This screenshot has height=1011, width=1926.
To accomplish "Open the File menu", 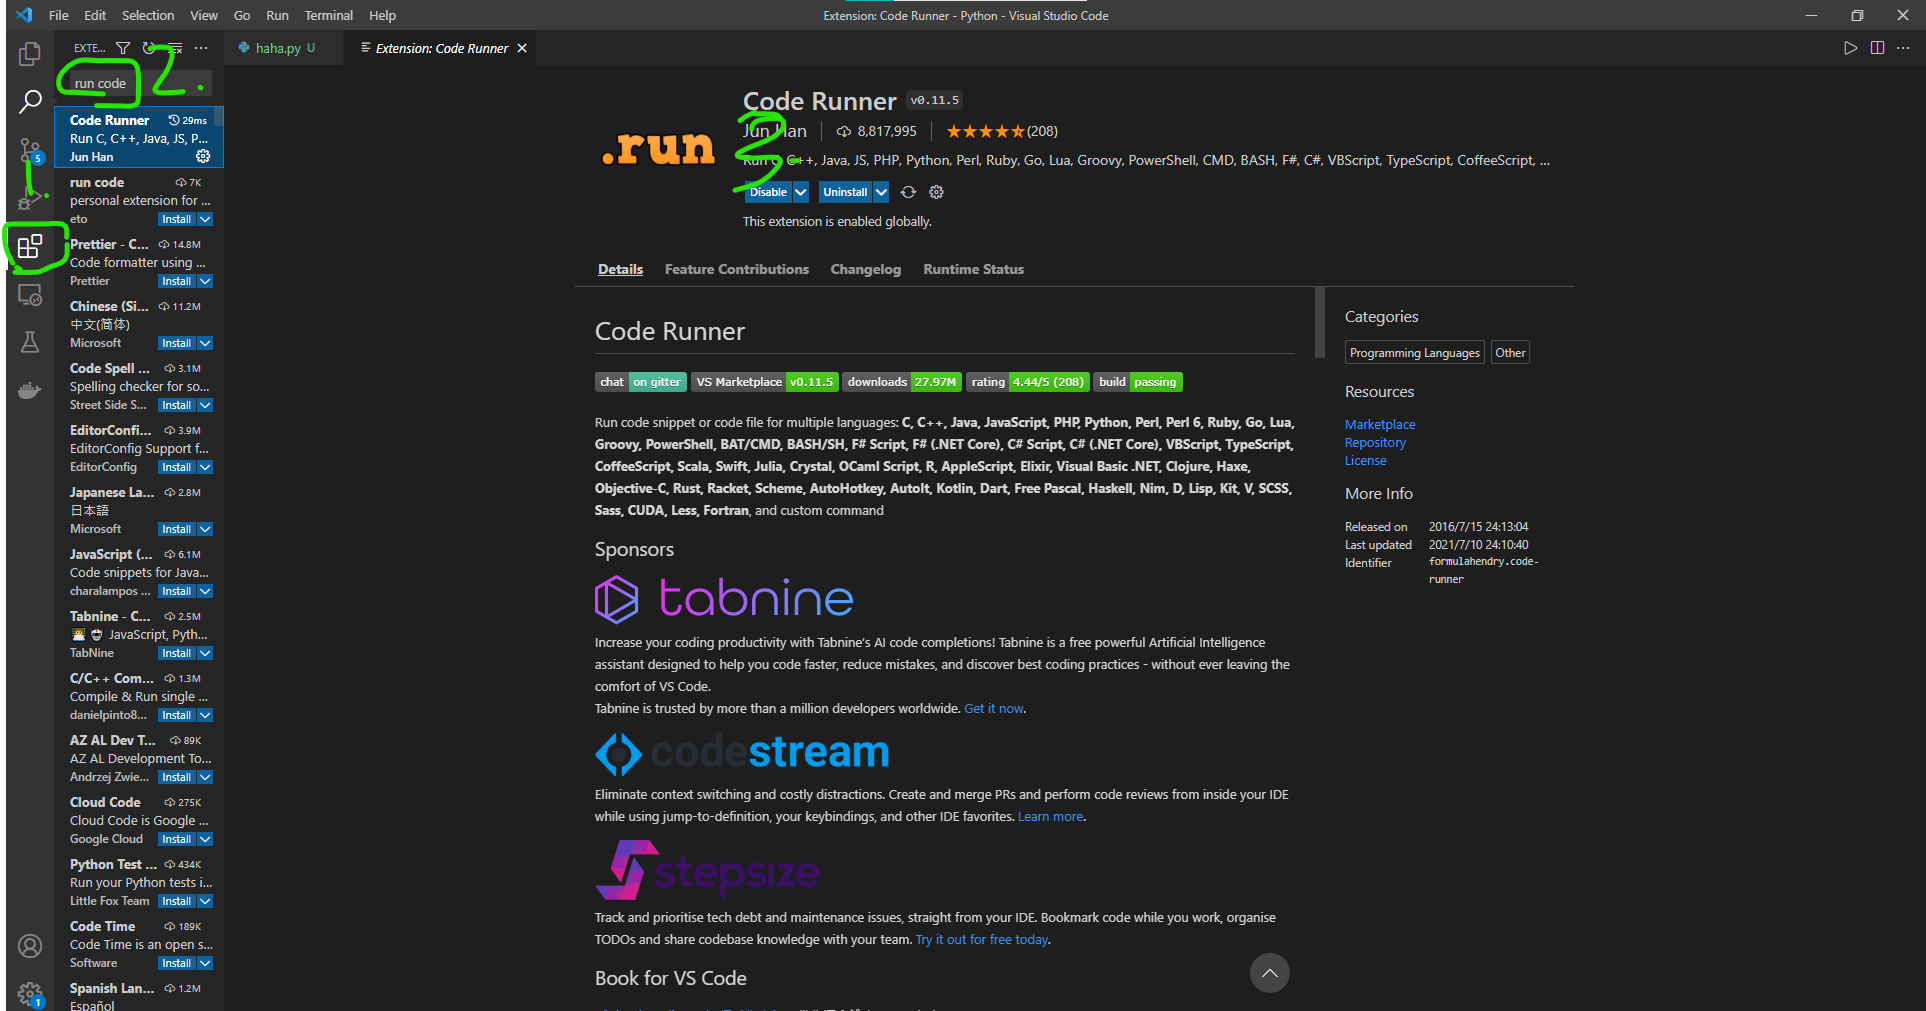I will [x=59, y=15].
